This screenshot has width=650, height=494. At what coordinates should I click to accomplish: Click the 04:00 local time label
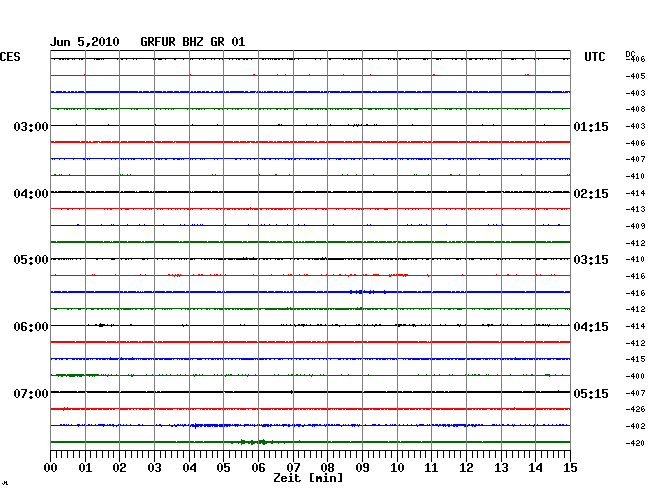pyautogui.click(x=31, y=194)
